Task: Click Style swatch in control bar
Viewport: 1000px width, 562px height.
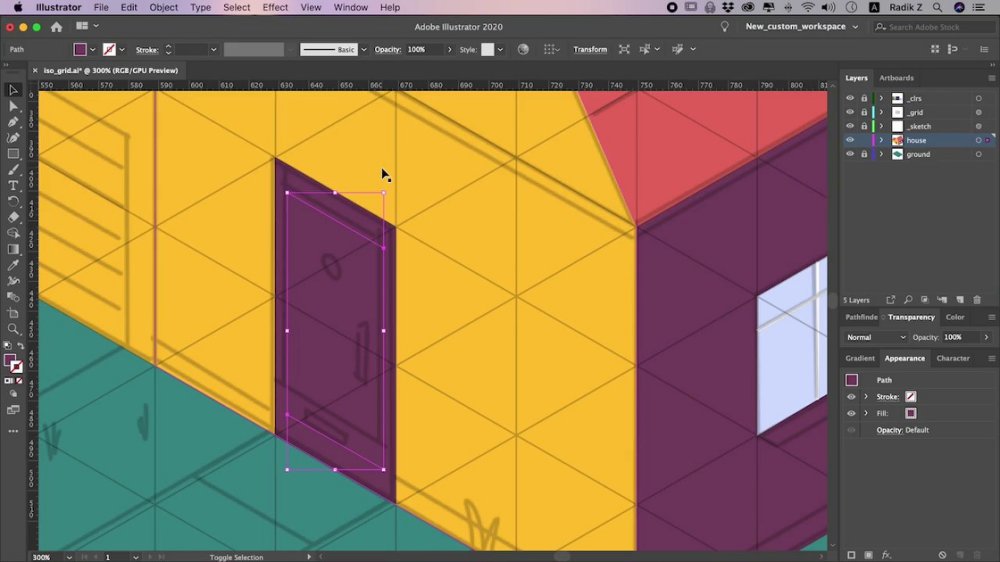Action: [487, 49]
